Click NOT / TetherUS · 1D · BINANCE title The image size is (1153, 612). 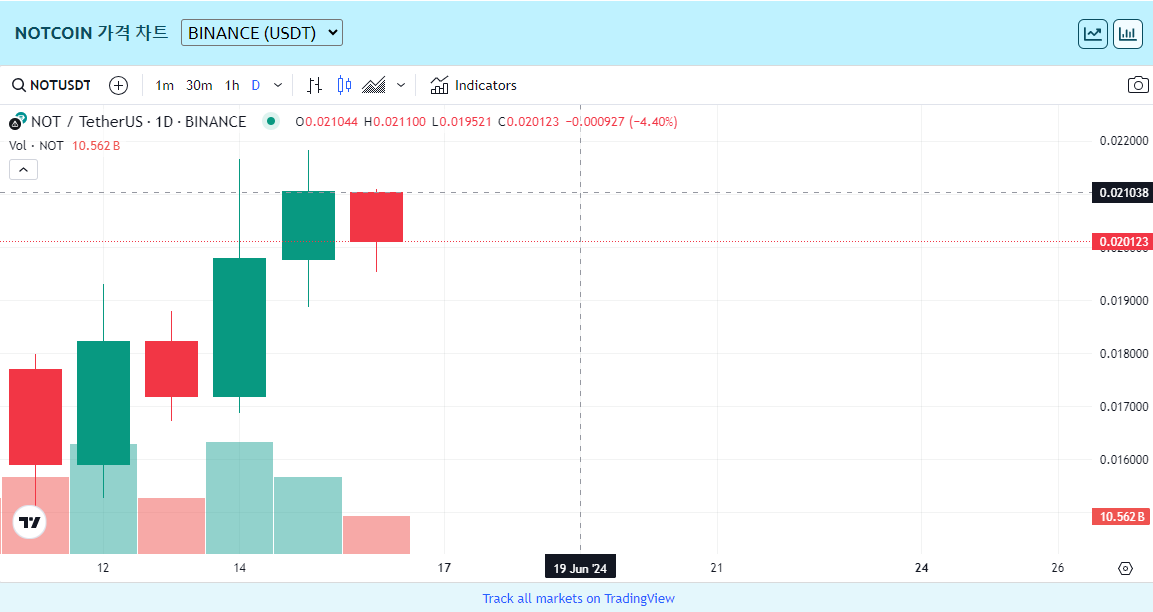click(138, 121)
